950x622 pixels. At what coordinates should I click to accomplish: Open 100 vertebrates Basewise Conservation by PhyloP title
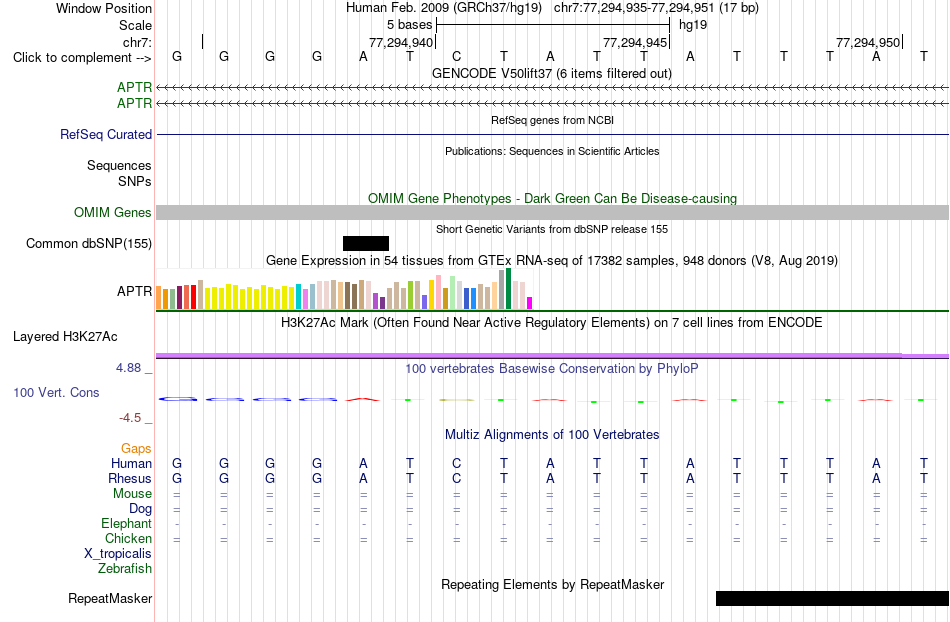551,368
